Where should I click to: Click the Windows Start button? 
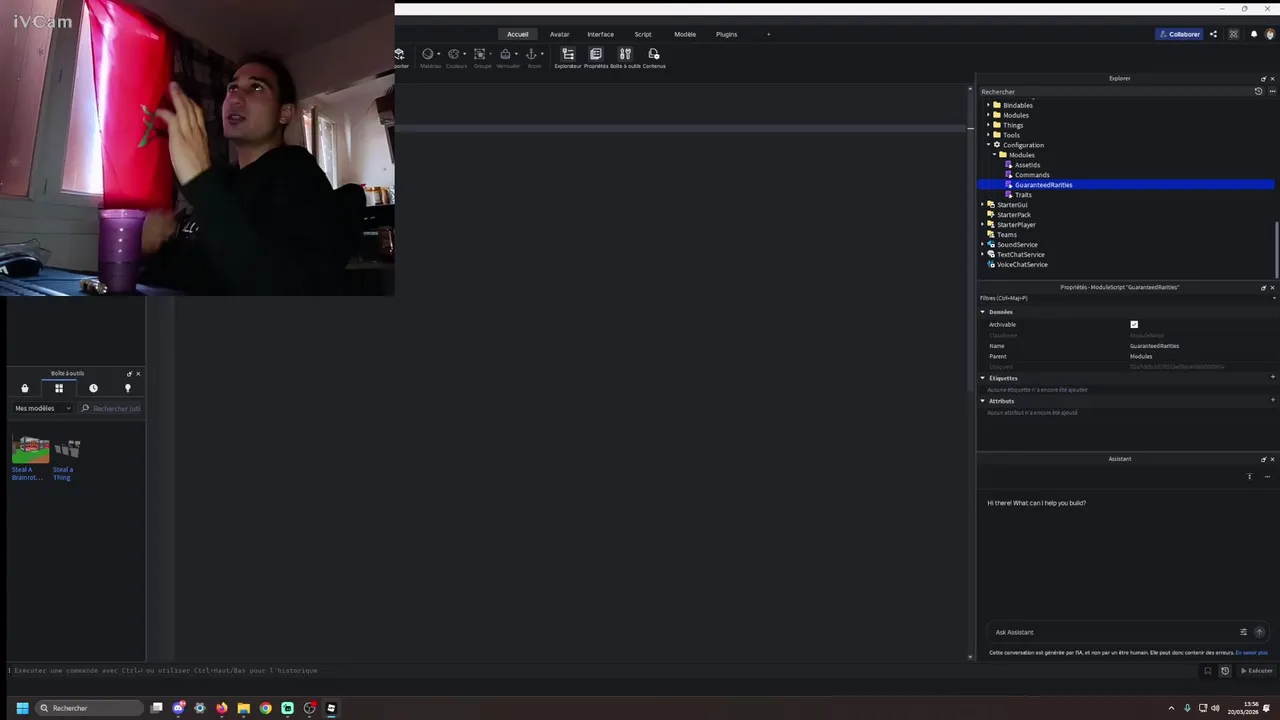tap(22, 708)
